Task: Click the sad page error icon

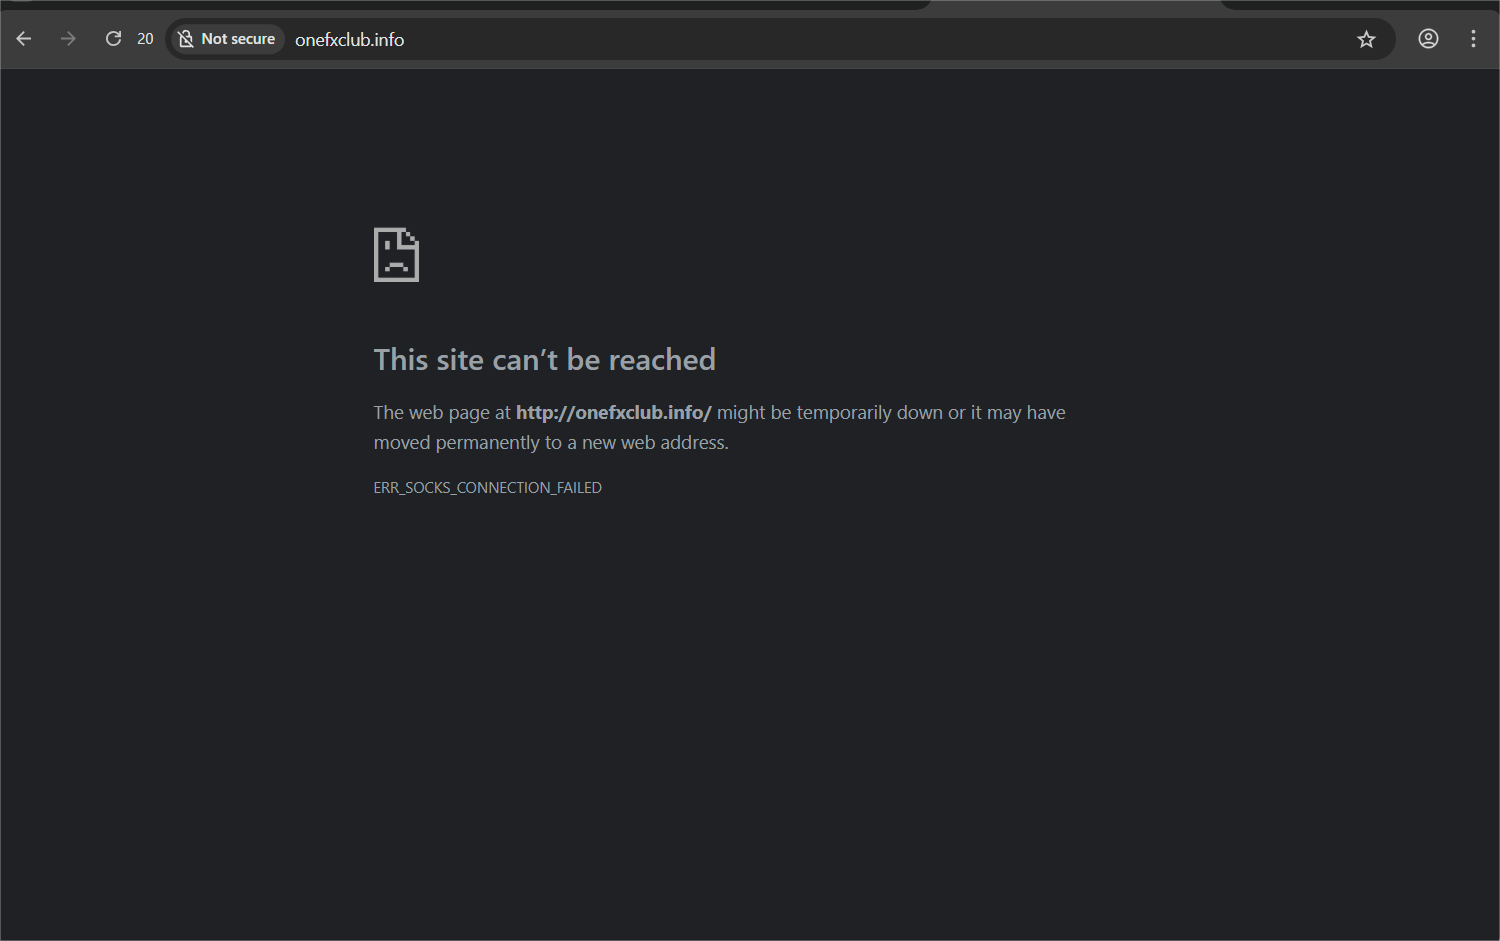Action: (x=396, y=255)
